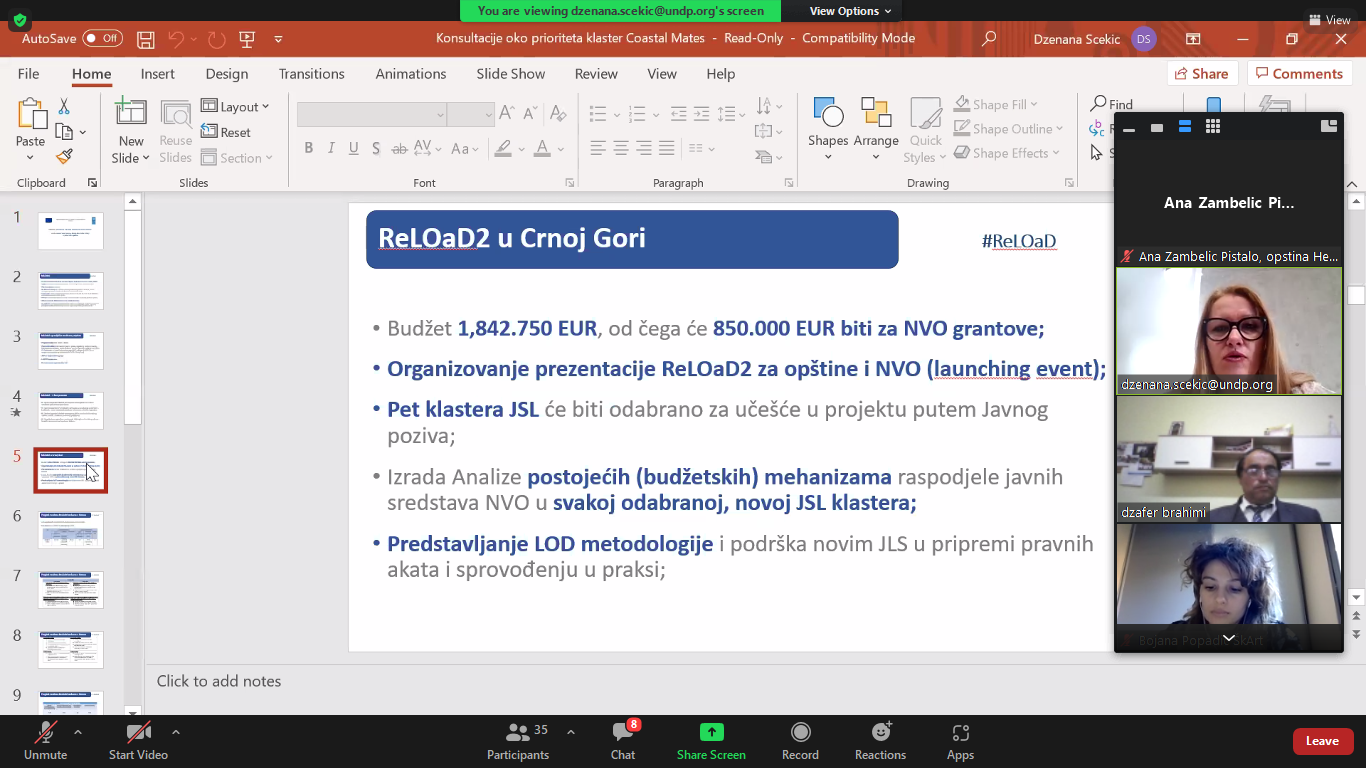The image size is (1366, 768).
Task: Toggle AutoSave switch
Action: (x=103, y=39)
